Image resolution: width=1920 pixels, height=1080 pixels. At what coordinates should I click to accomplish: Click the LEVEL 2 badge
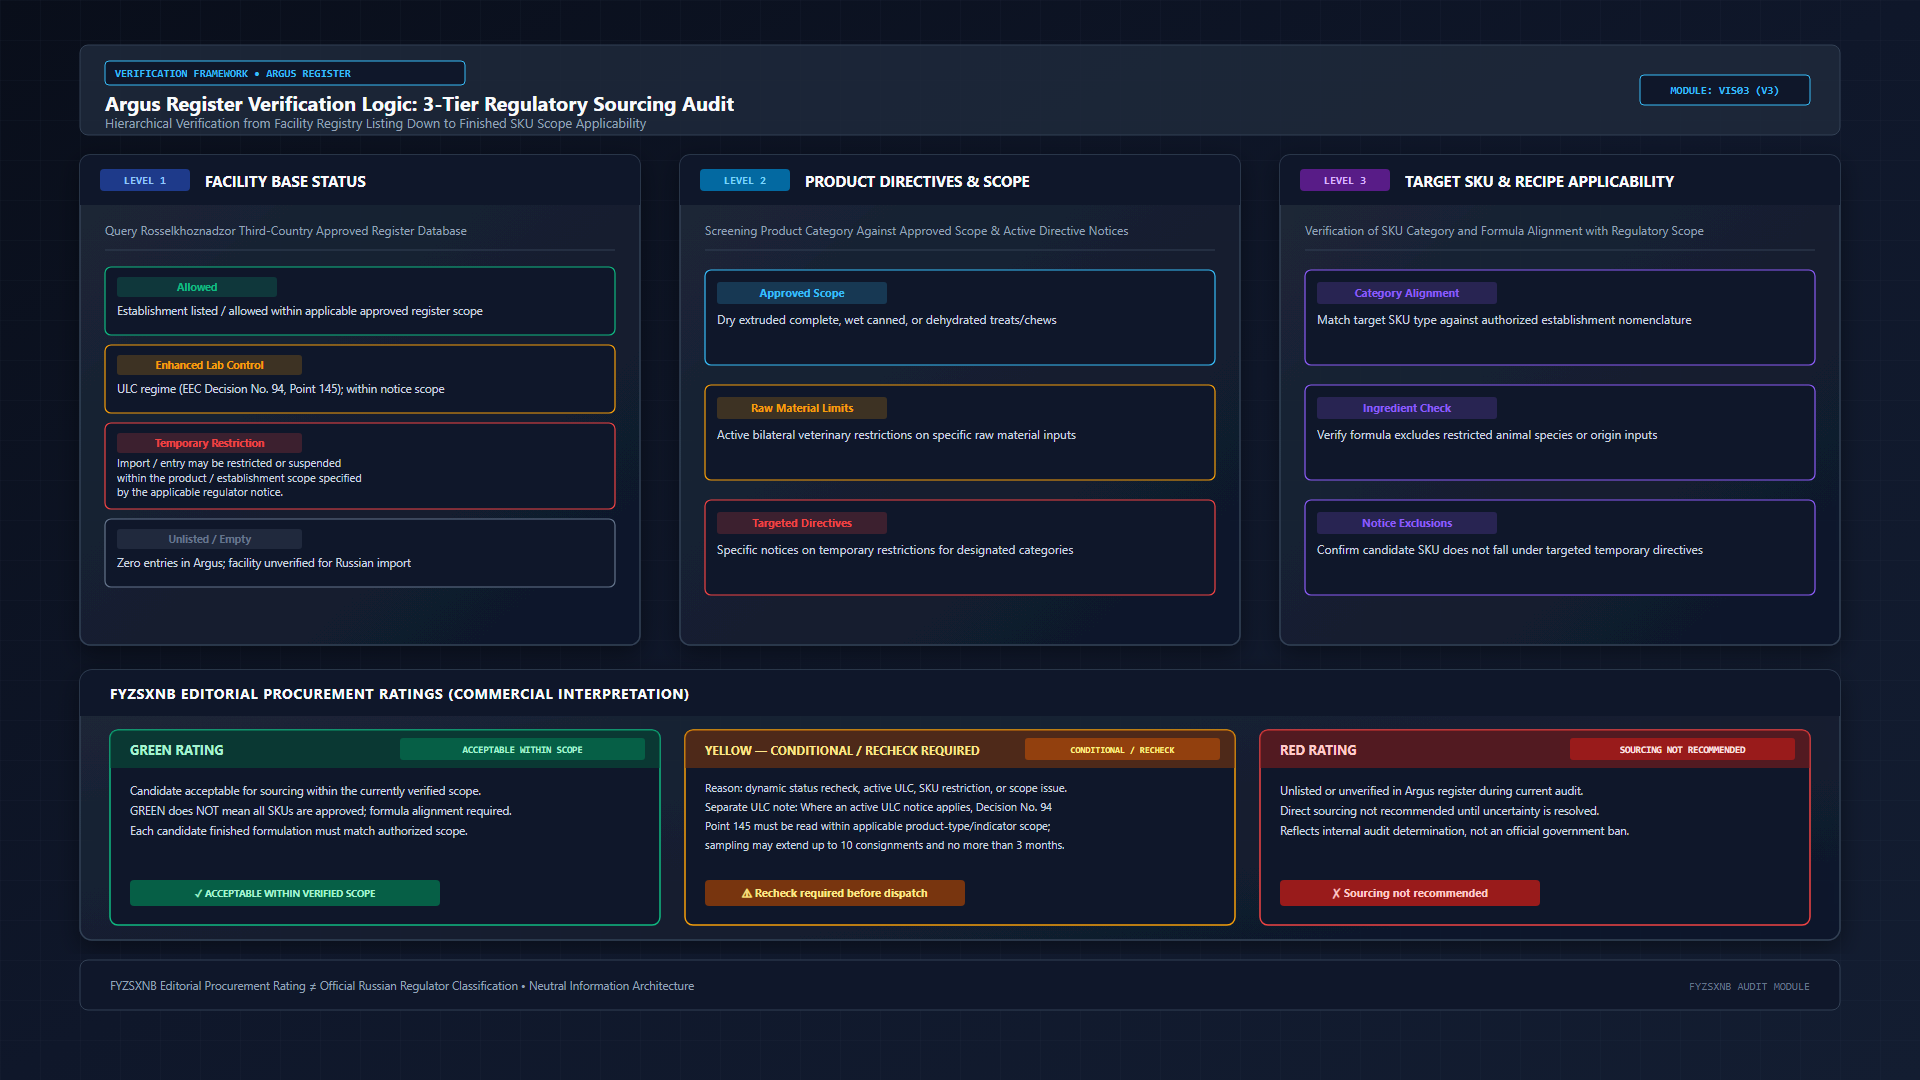pos(745,180)
